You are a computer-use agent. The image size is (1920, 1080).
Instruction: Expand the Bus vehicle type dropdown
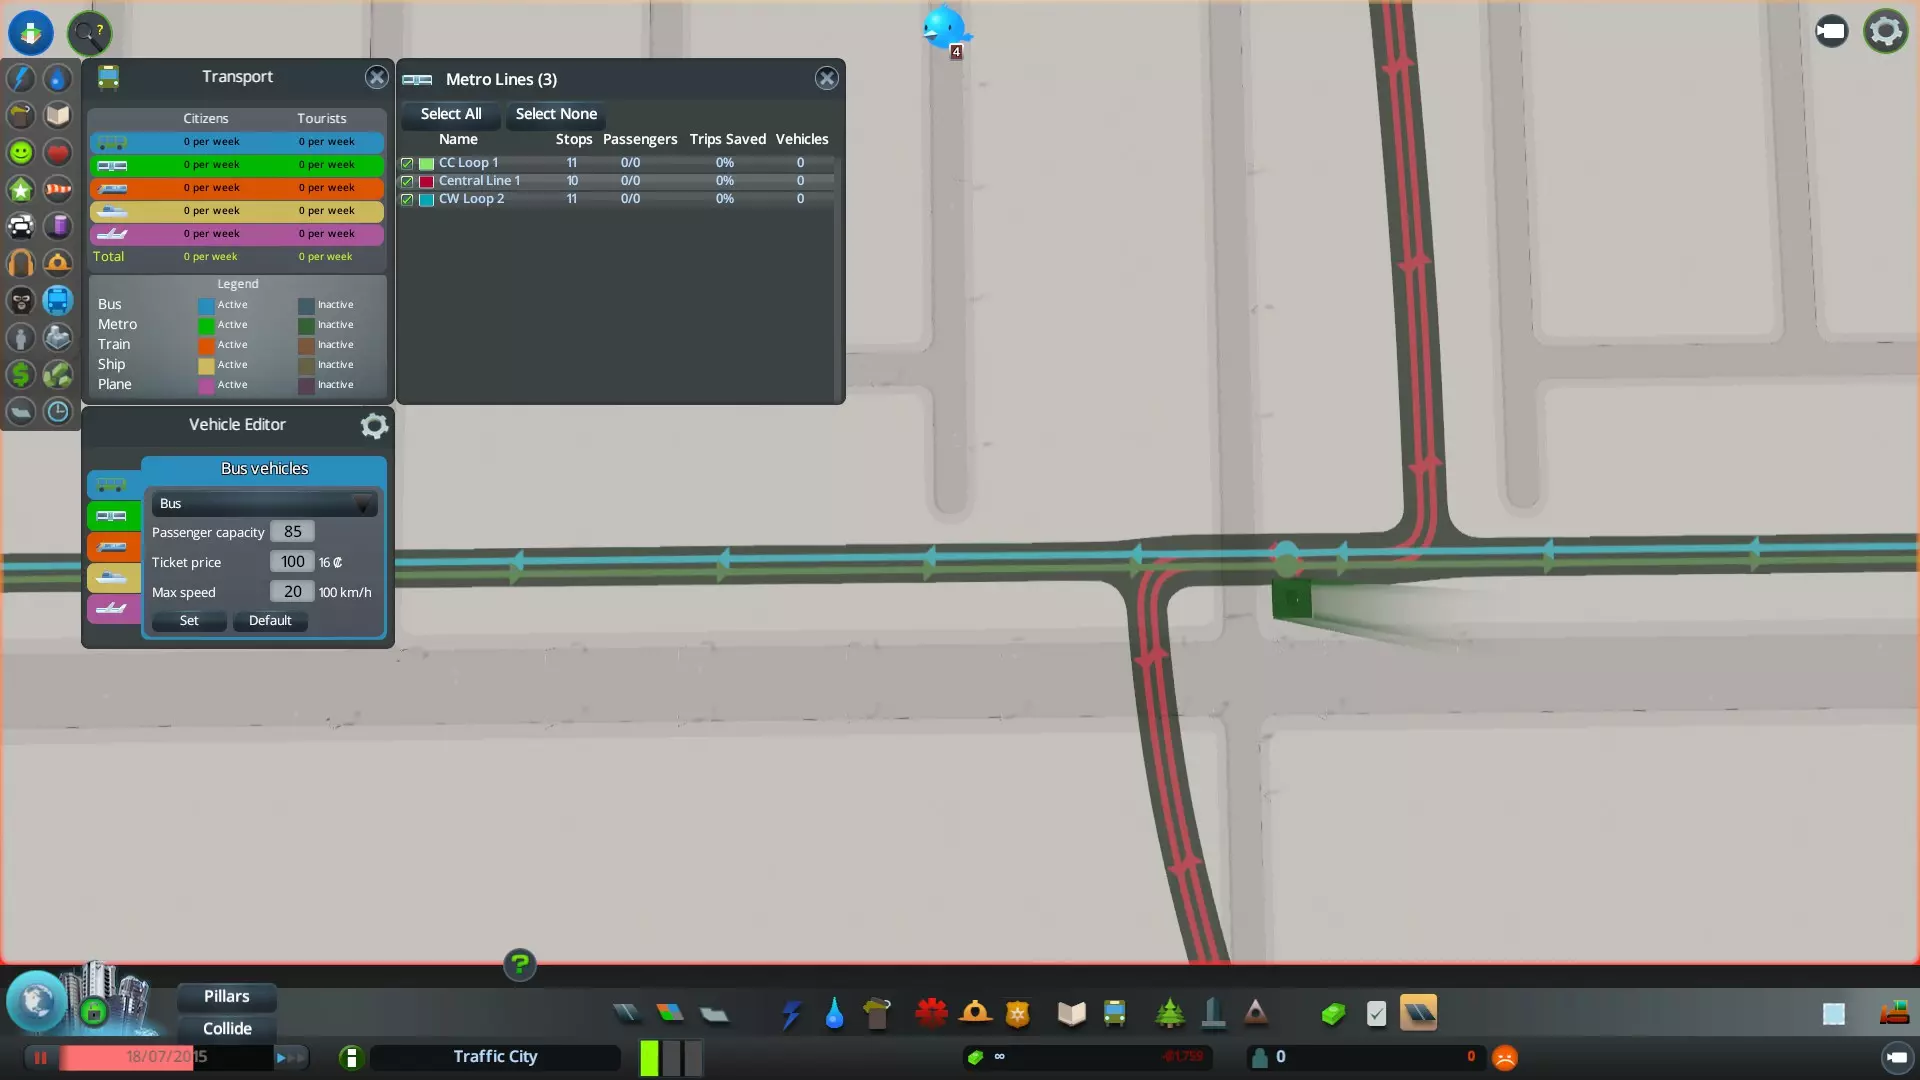(x=264, y=504)
